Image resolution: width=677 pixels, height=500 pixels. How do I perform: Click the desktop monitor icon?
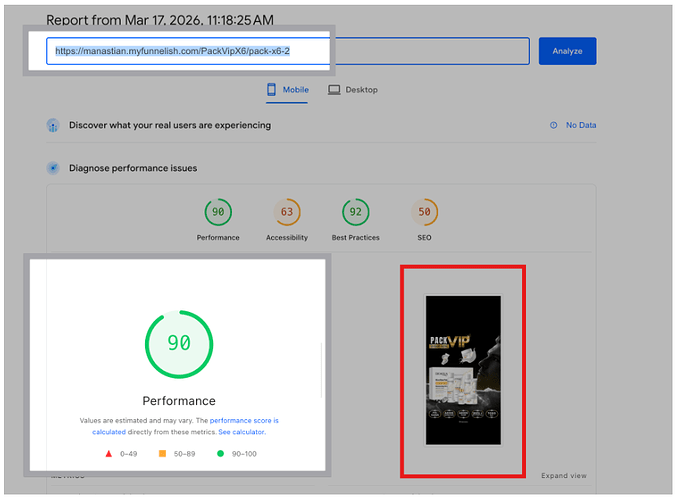pos(334,90)
